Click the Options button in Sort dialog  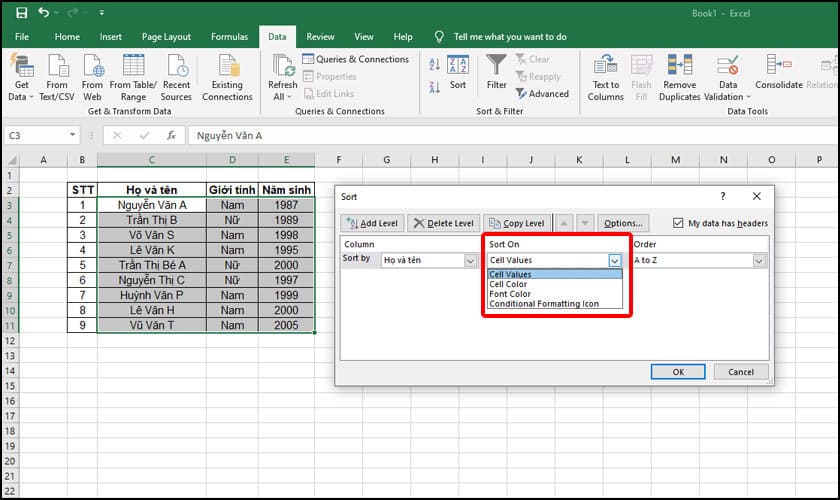pyautogui.click(x=624, y=223)
